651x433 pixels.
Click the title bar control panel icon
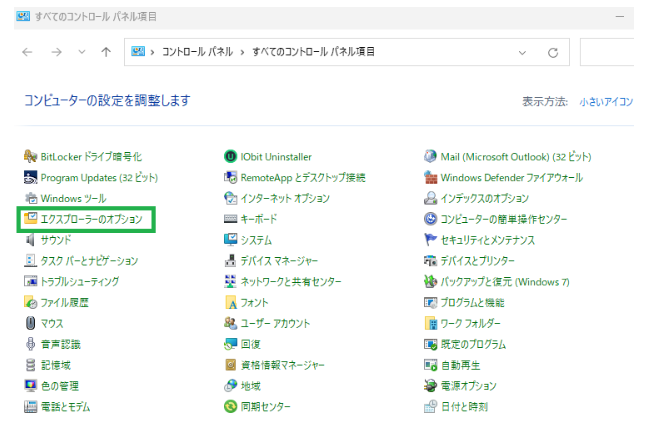(23, 16)
